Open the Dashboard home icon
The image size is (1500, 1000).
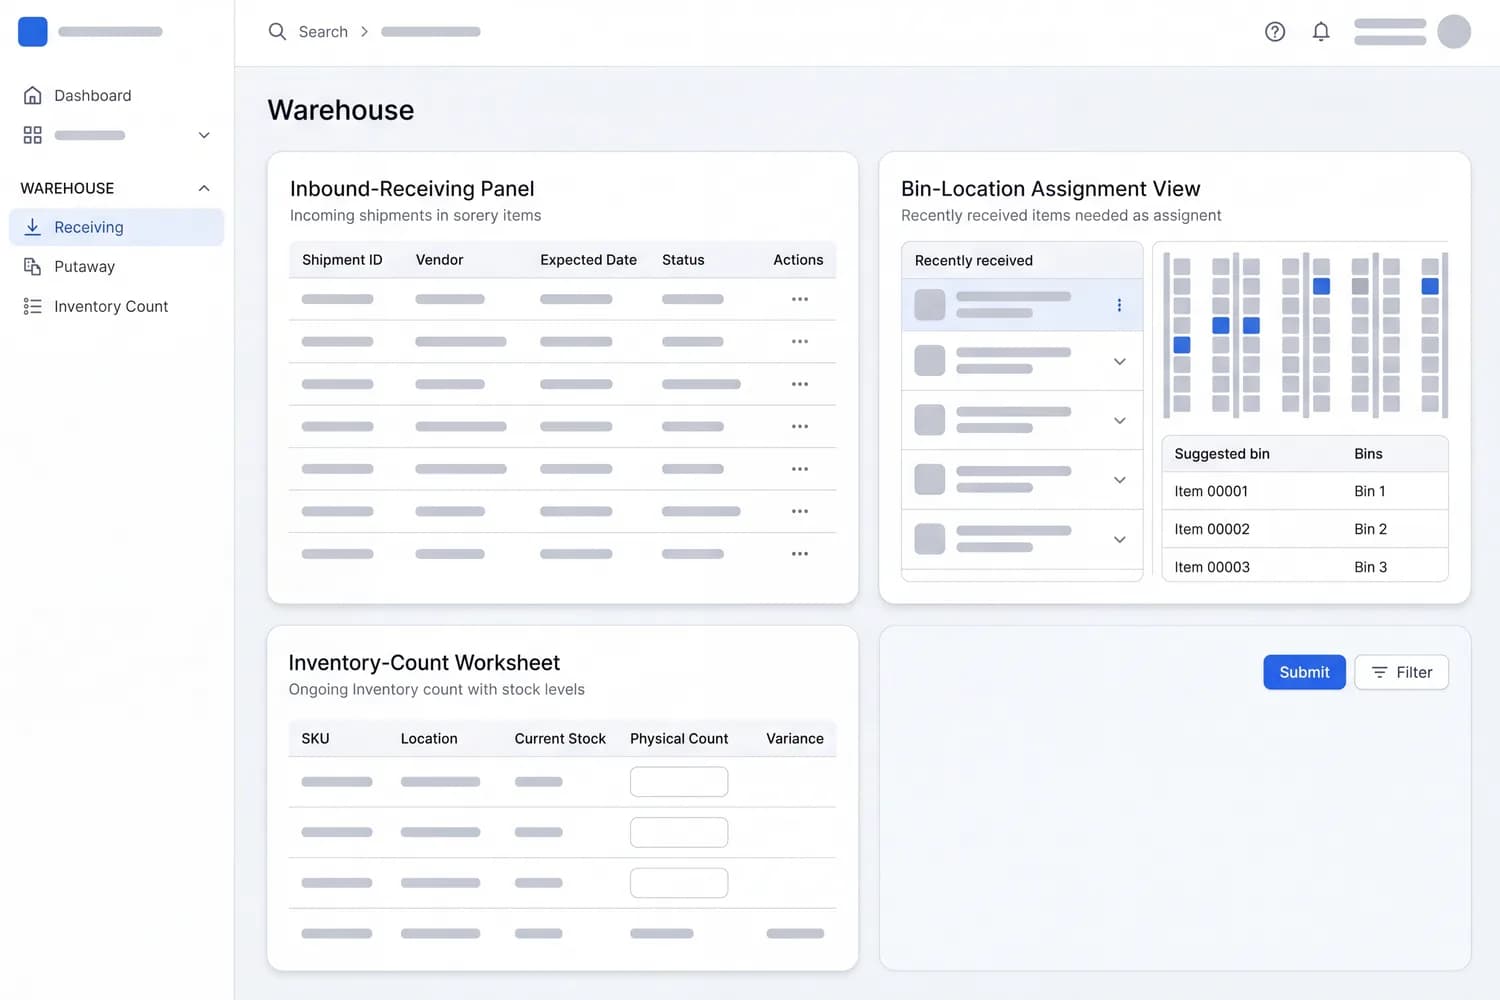[33, 95]
